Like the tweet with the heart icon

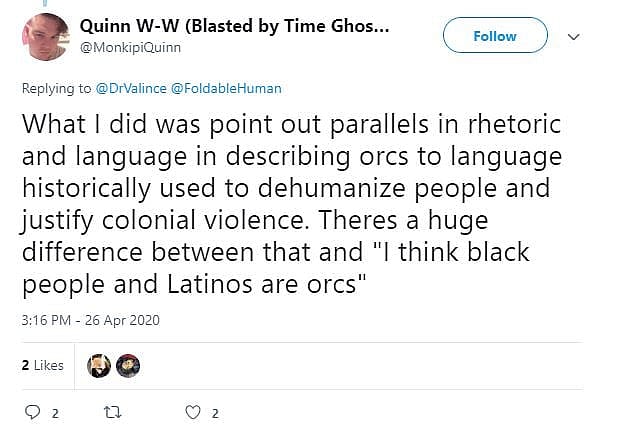(195, 412)
